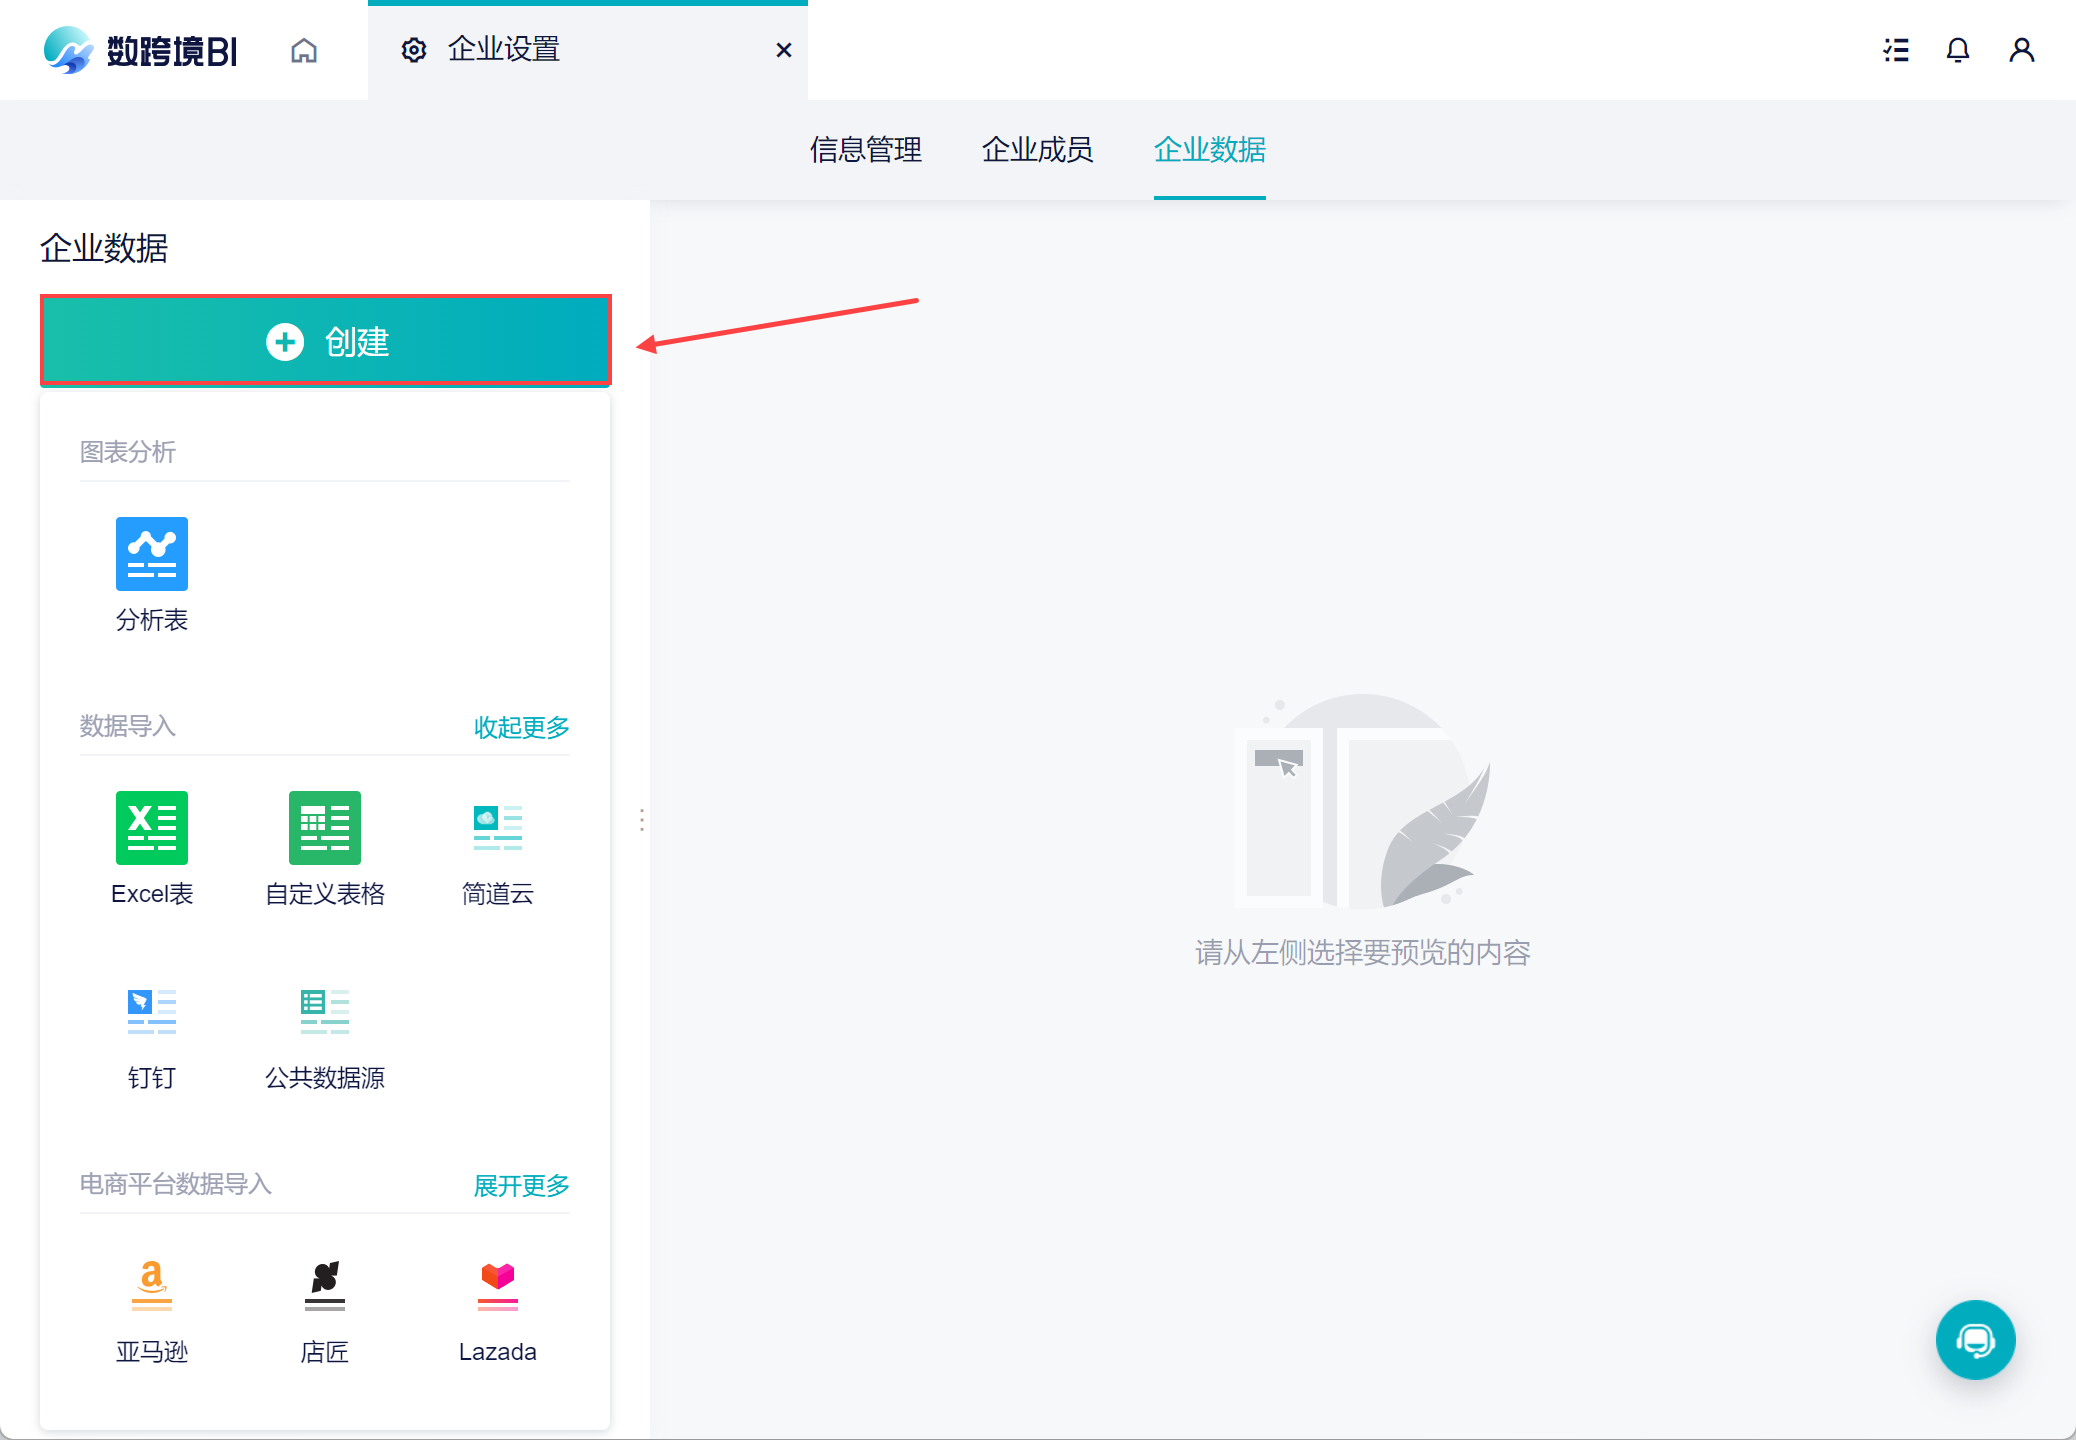Switch to the 信息管理 tab
The image size is (2076, 1440).
click(x=865, y=150)
